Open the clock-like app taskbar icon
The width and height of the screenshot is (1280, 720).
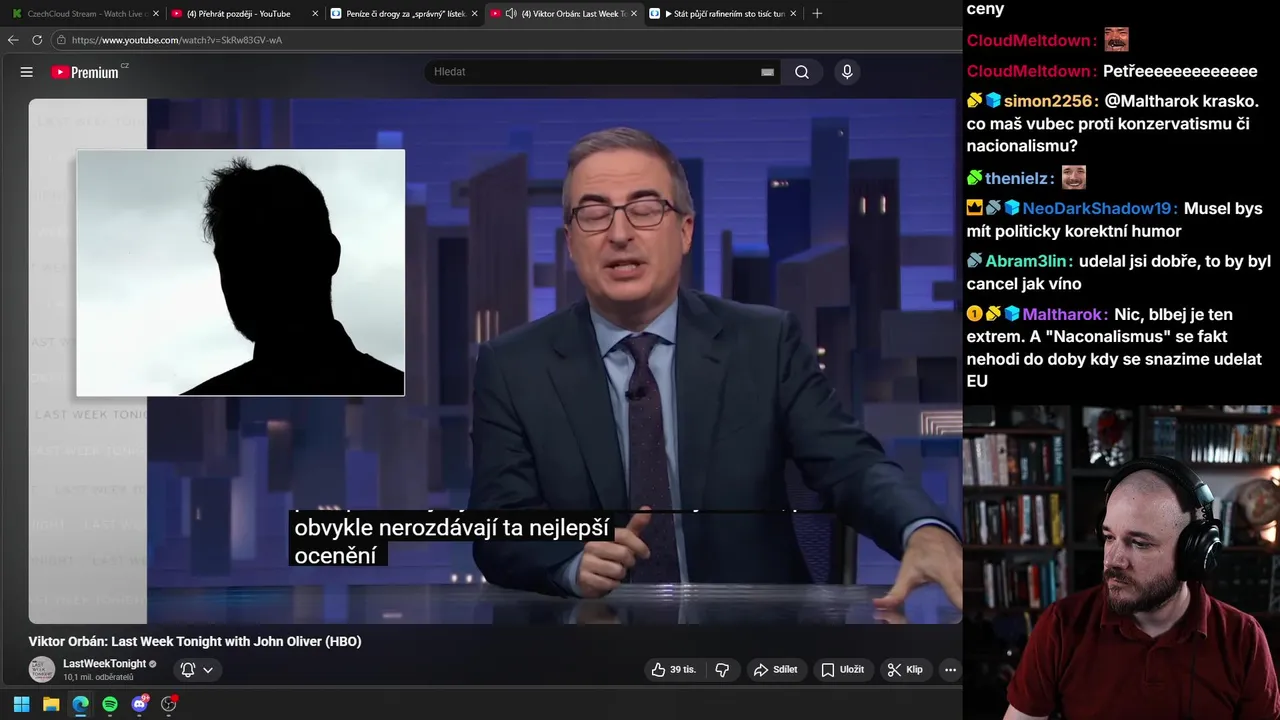click(169, 704)
